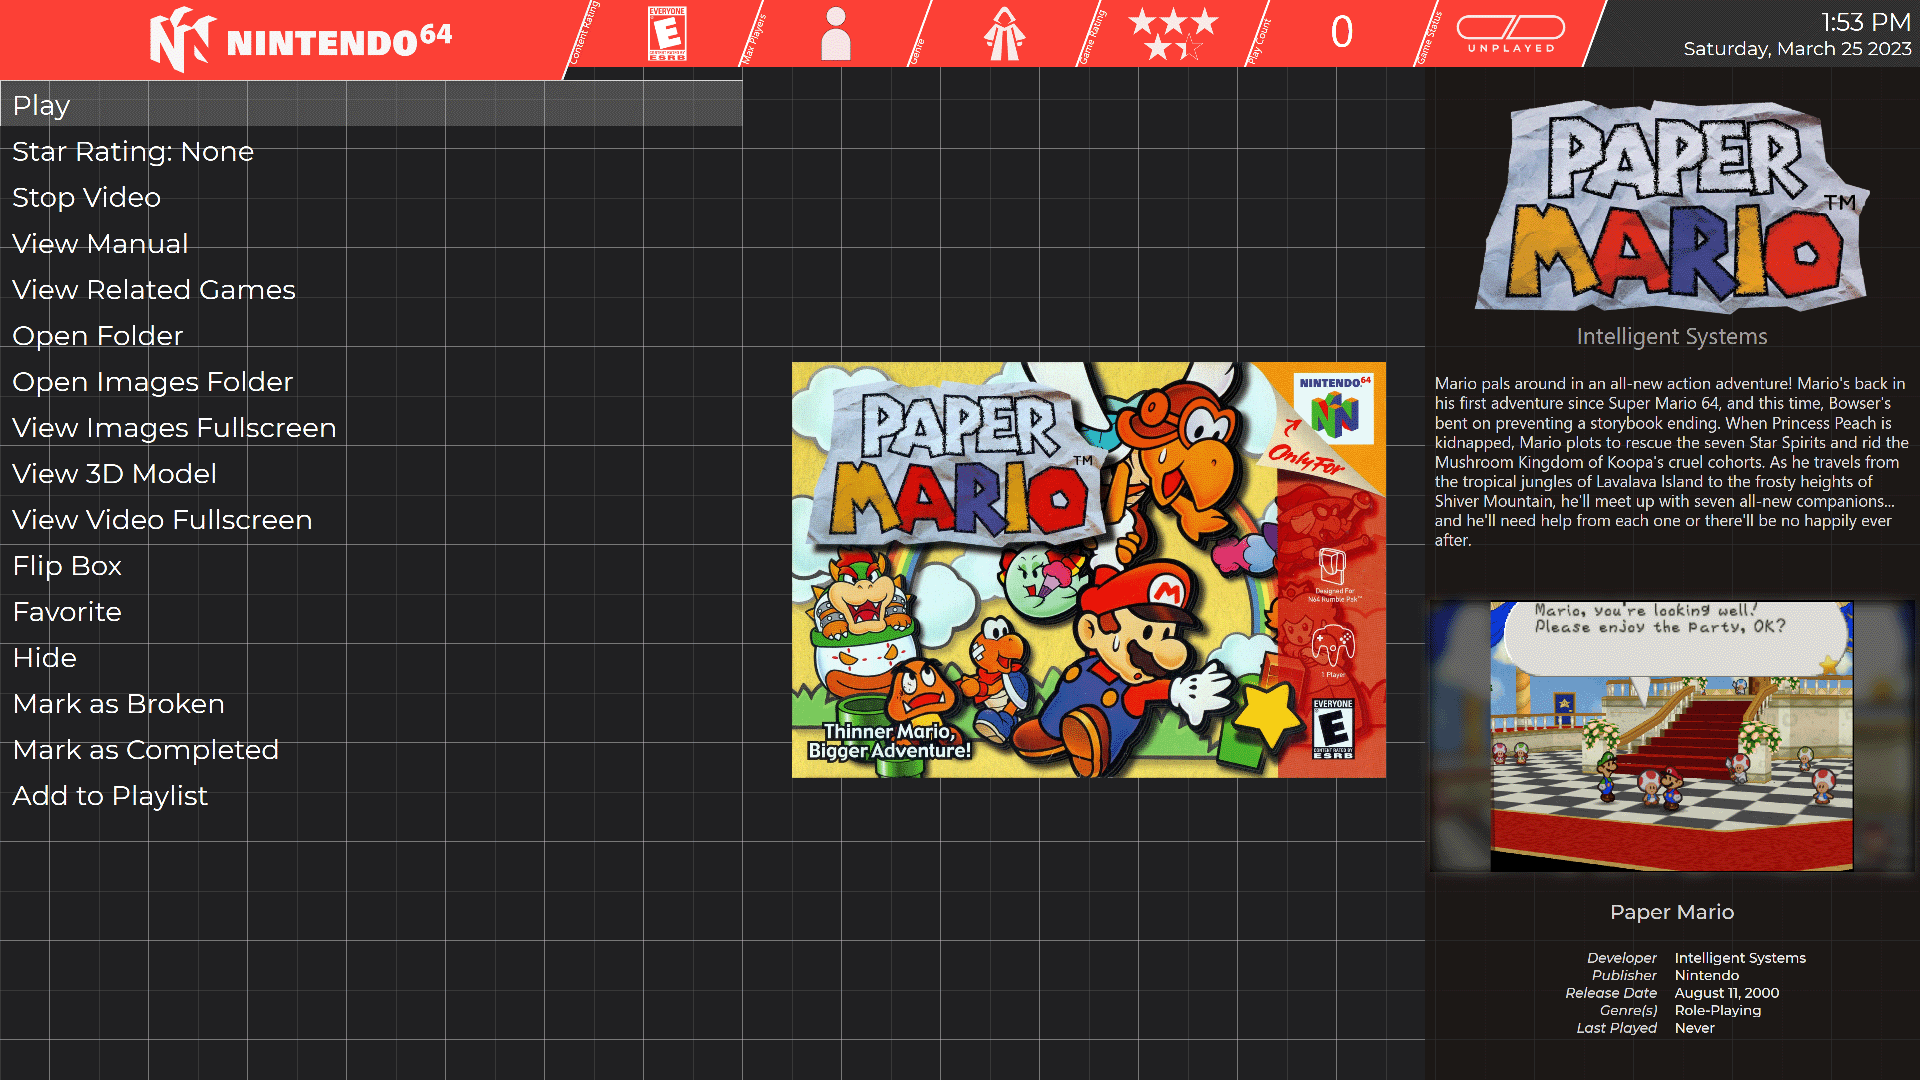
Task: Click the release date August 11, 2000
Action: click(x=1727, y=993)
